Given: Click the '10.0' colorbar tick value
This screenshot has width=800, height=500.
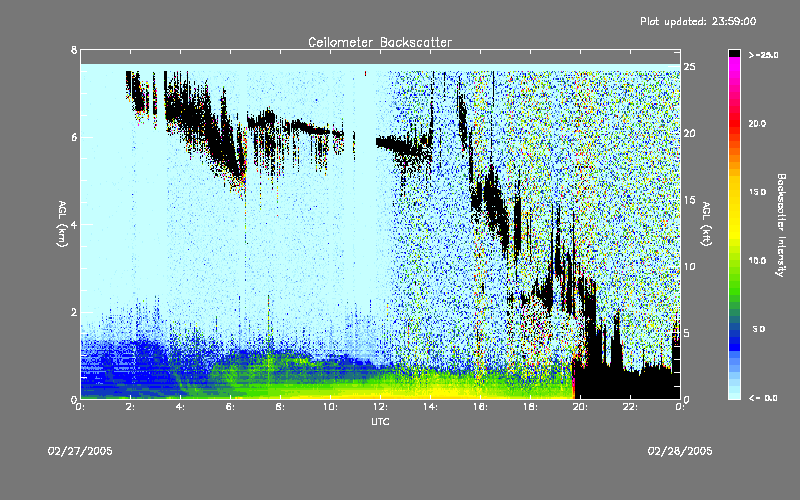Looking at the screenshot, I should coord(757,260).
